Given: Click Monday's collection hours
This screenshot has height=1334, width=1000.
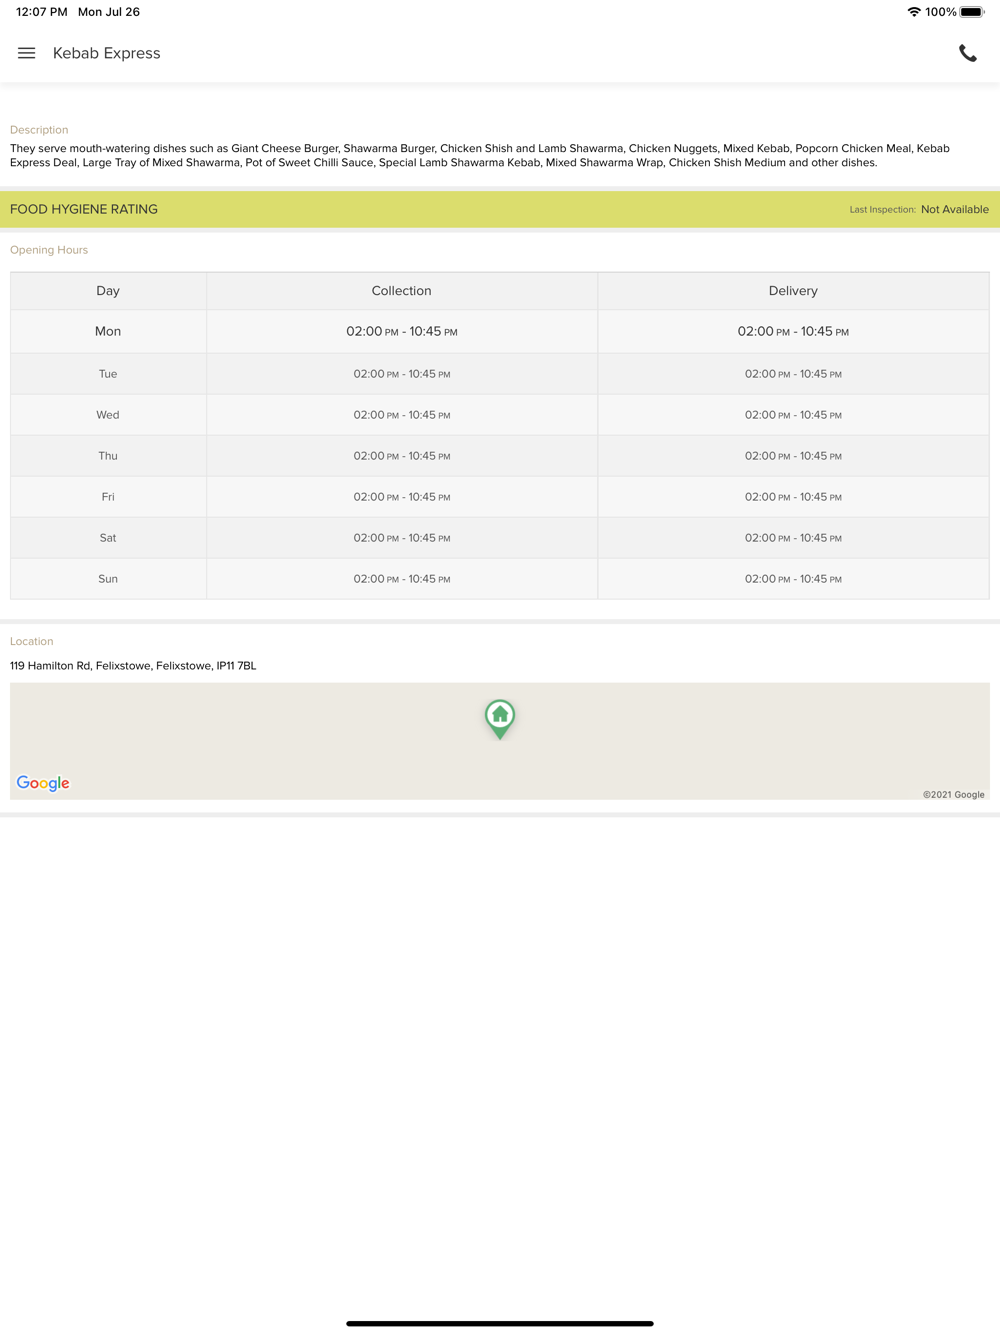Looking at the screenshot, I should click(x=402, y=331).
